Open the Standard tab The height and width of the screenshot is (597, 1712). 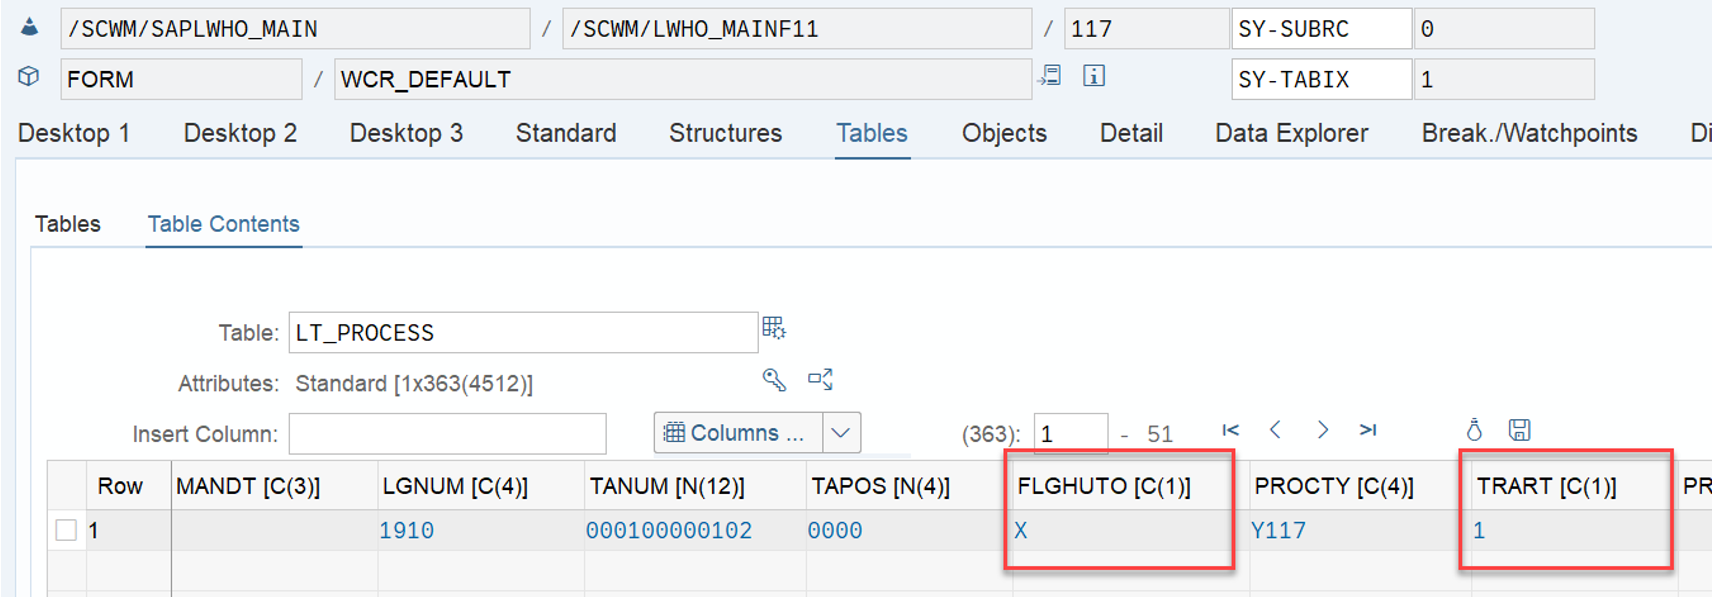pyautogui.click(x=566, y=133)
